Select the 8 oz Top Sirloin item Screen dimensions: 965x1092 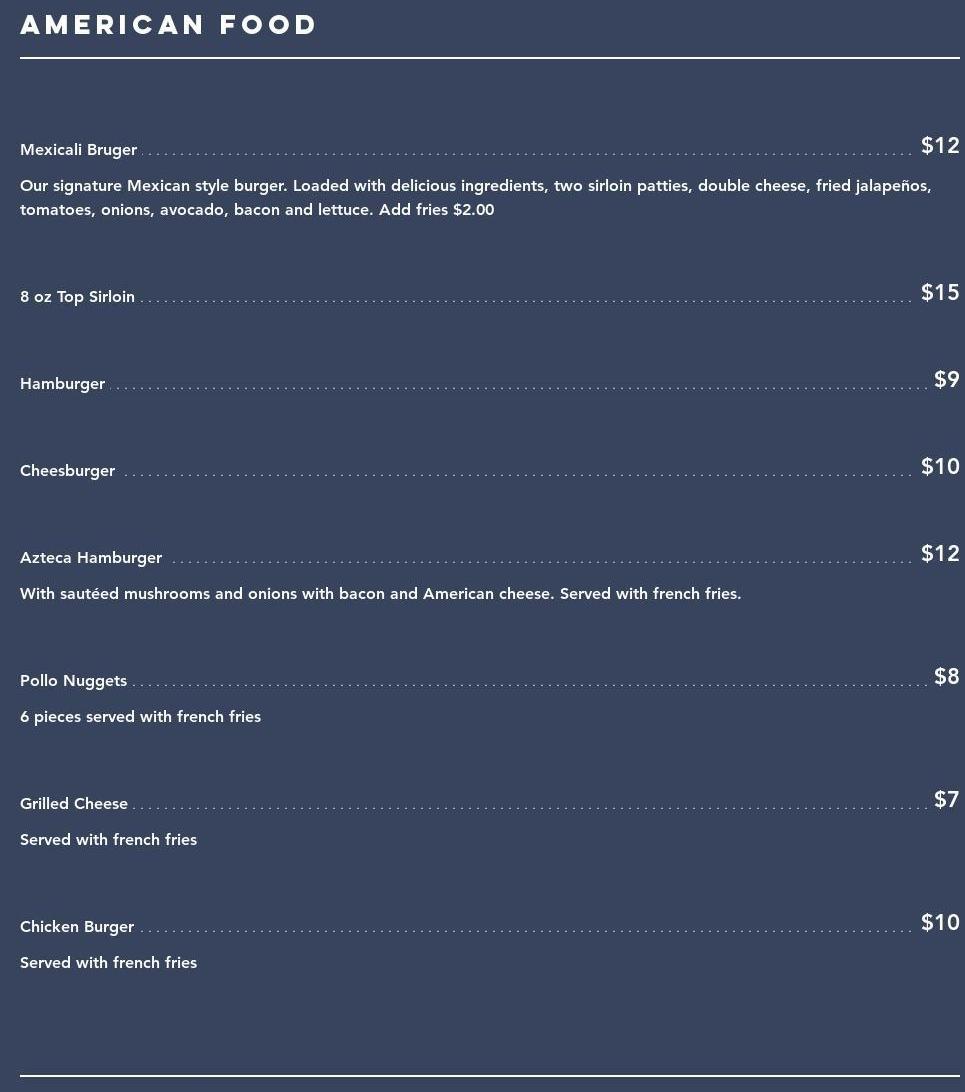tap(77, 297)
